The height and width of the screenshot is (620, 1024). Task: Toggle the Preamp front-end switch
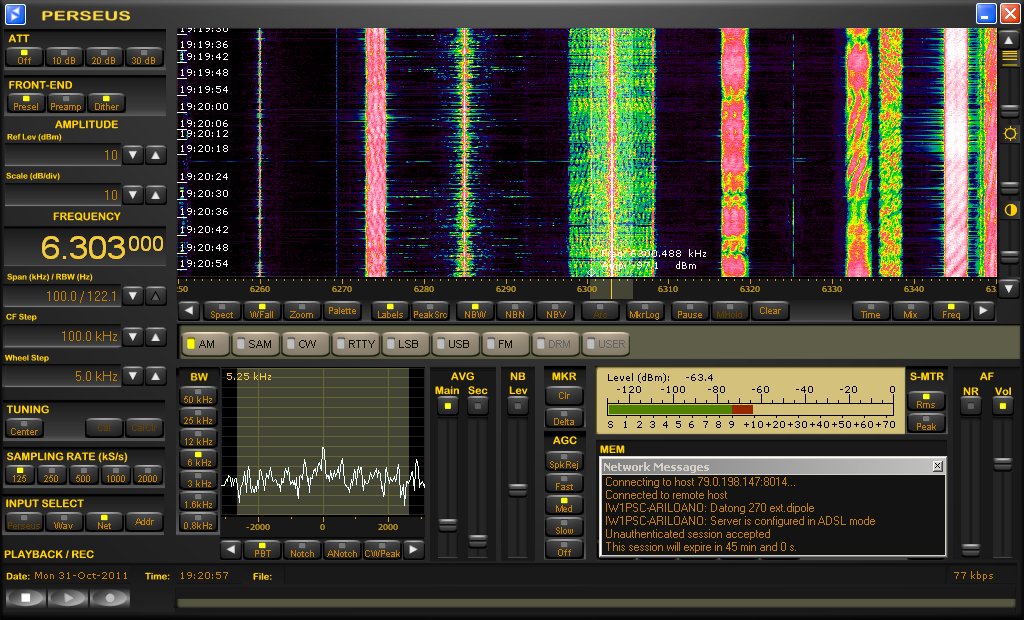point(66,102)
